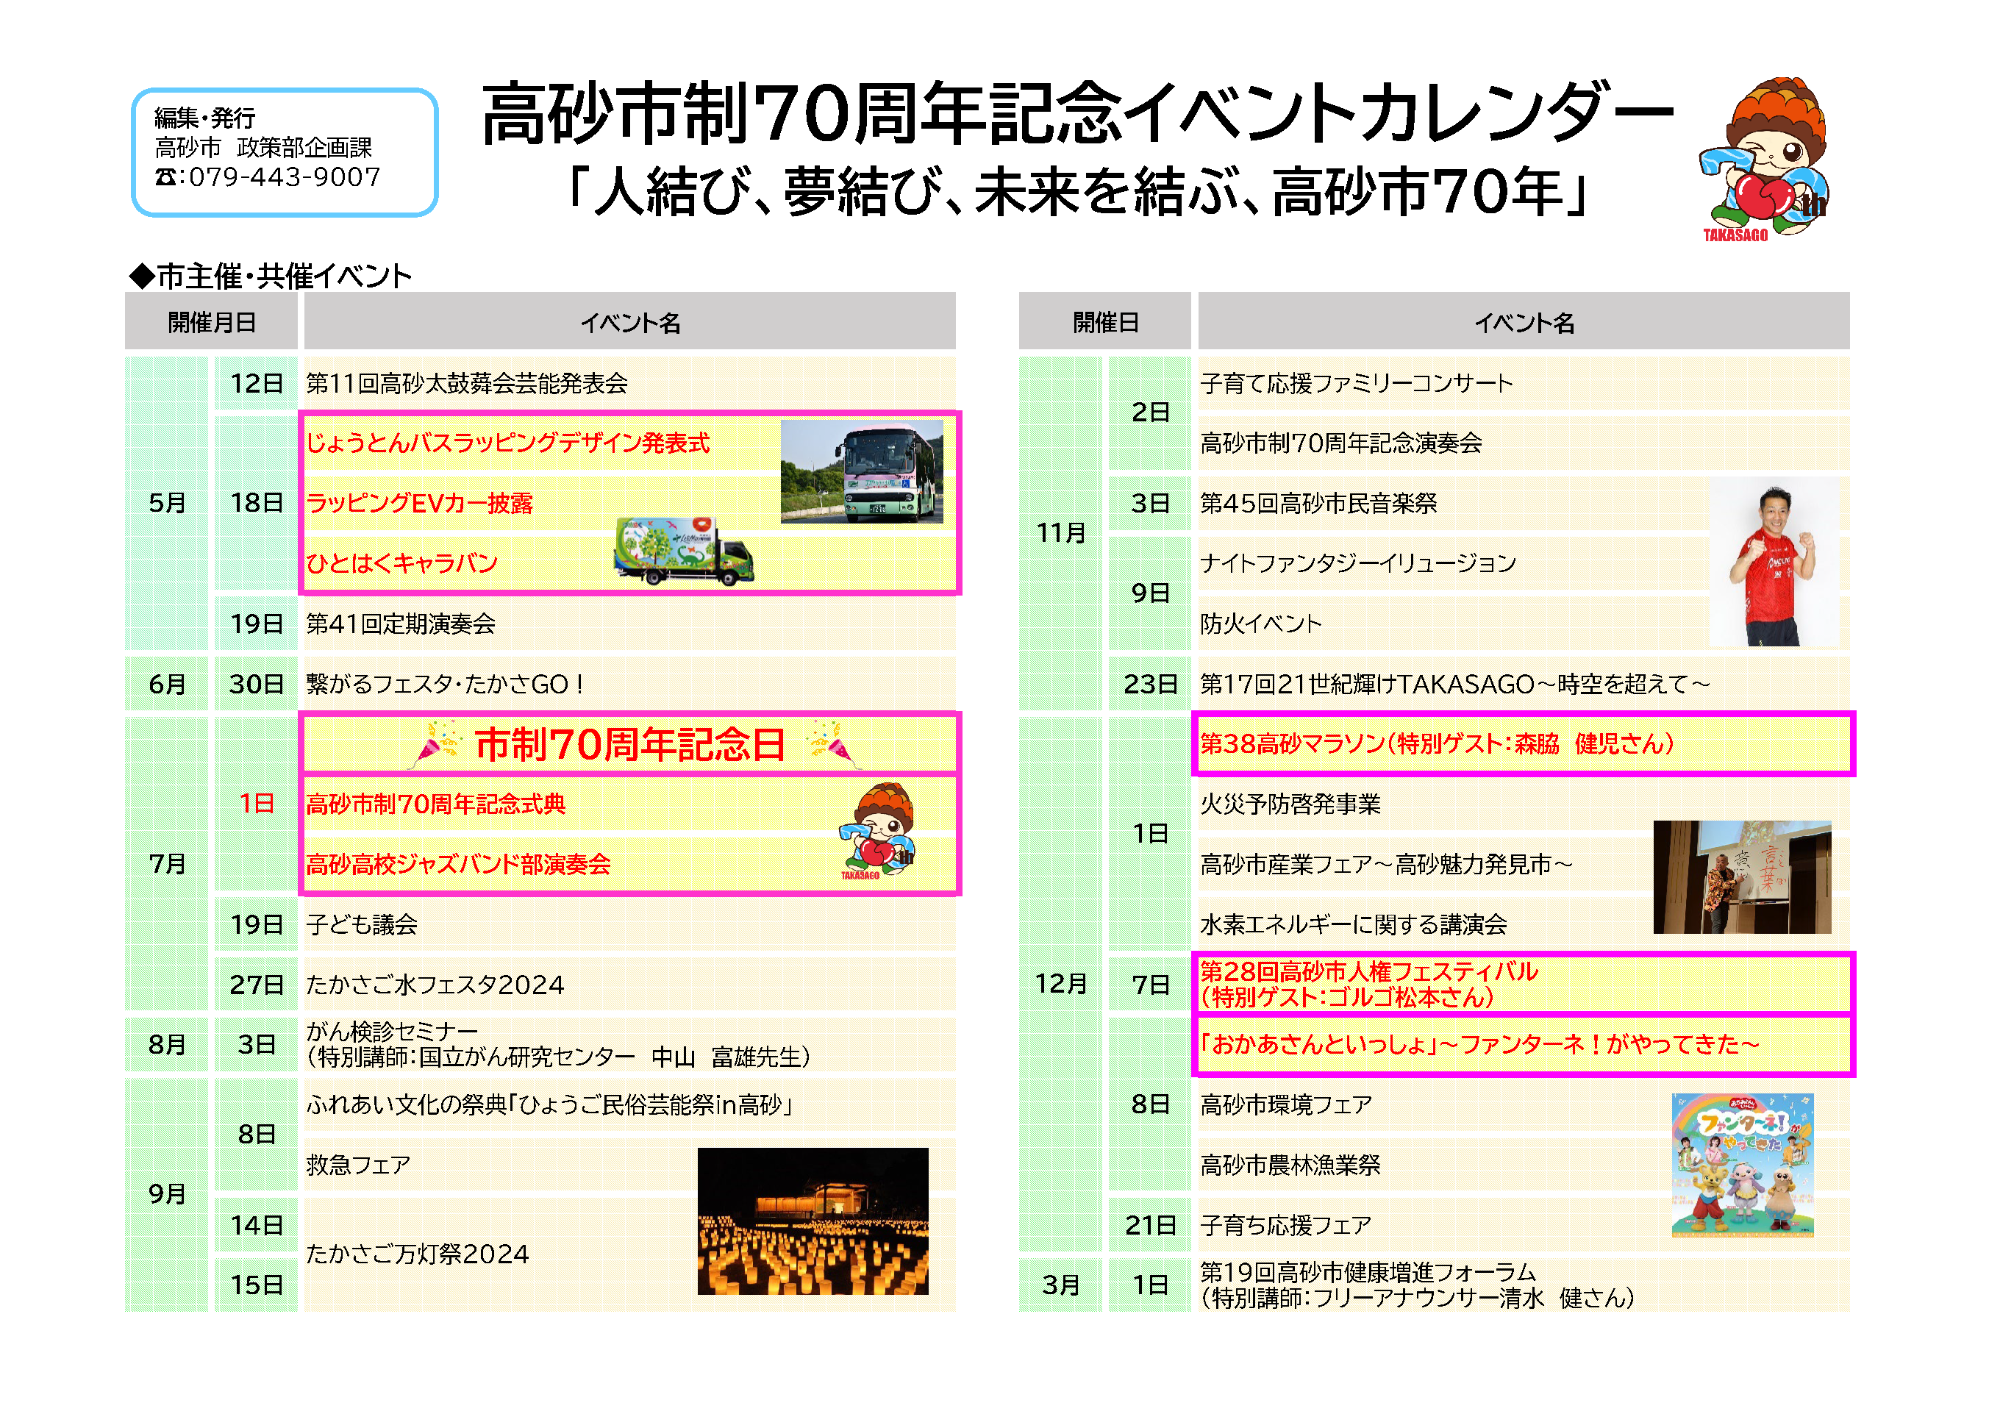Click the ◆市主催・共催イベント heading
2000x1414 pixels.
[x=270, y=276]
